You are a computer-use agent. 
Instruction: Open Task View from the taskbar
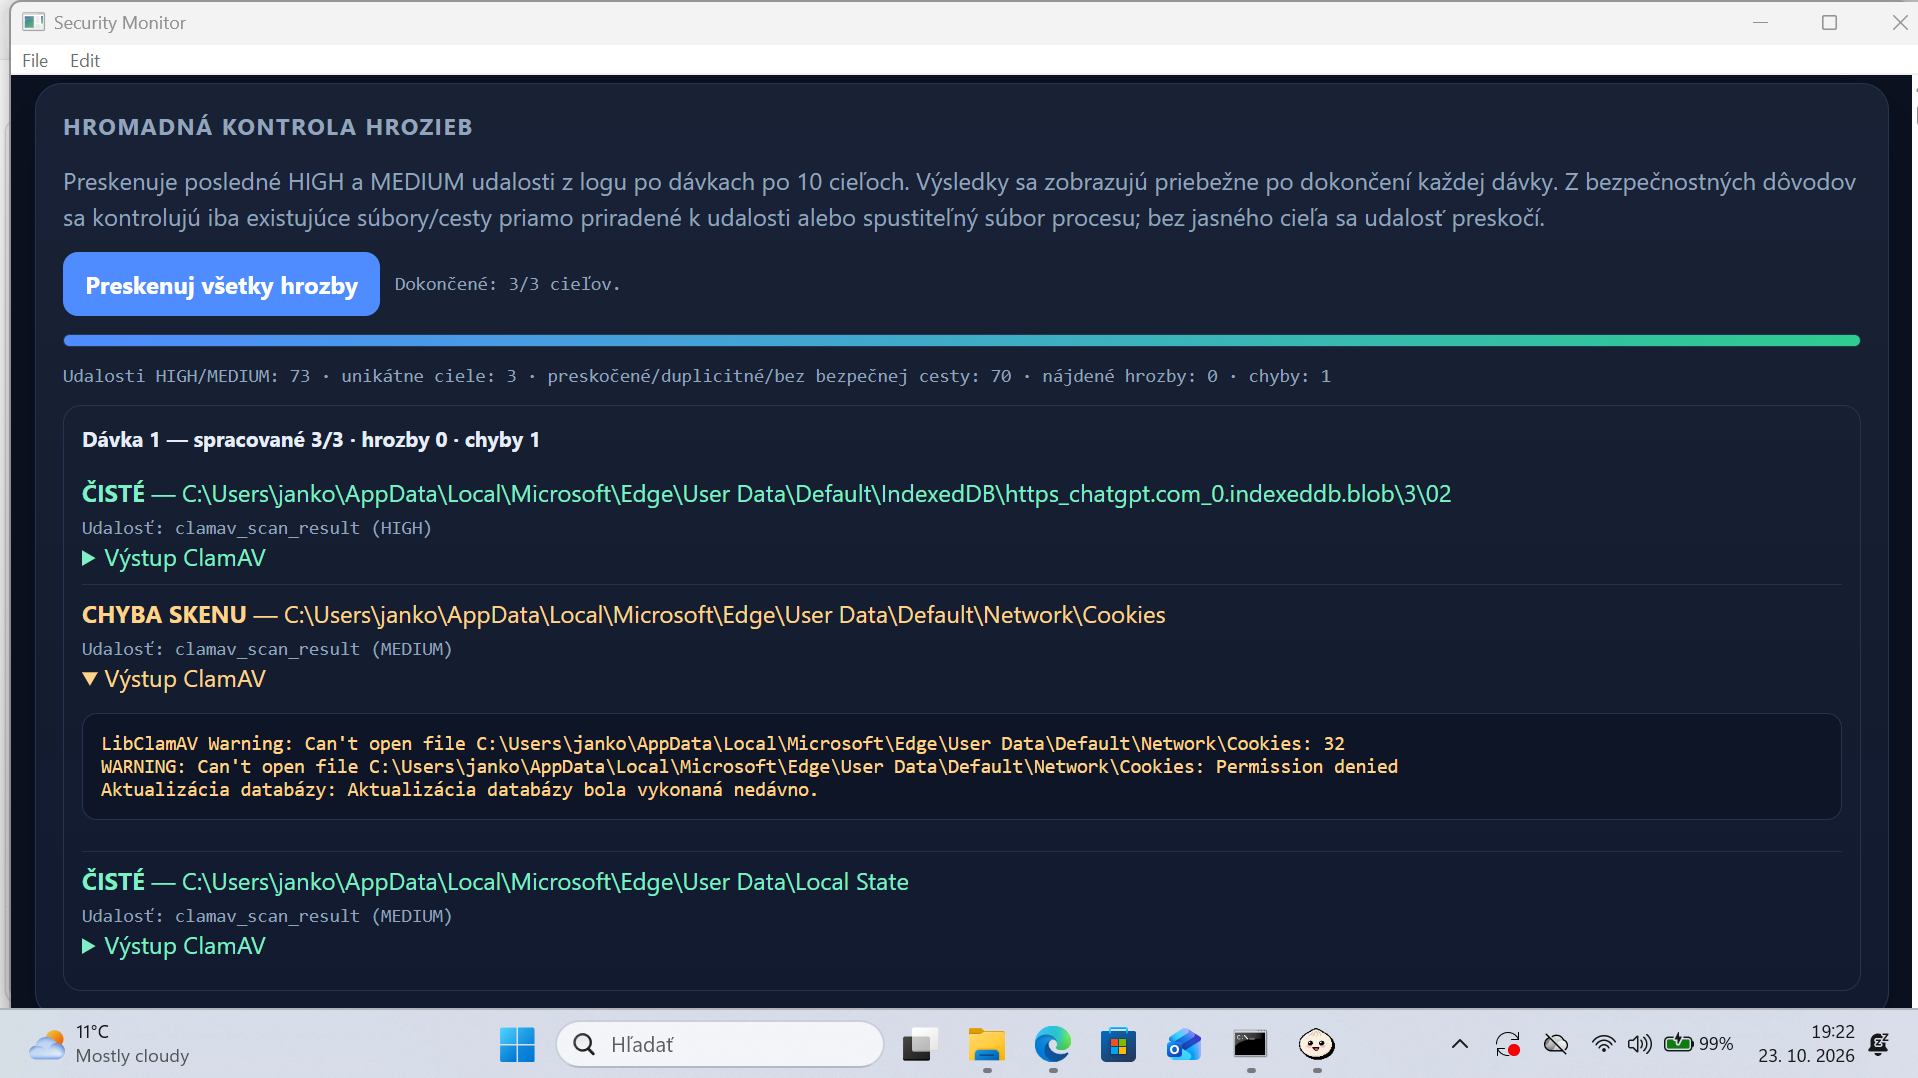point(919,1045)
